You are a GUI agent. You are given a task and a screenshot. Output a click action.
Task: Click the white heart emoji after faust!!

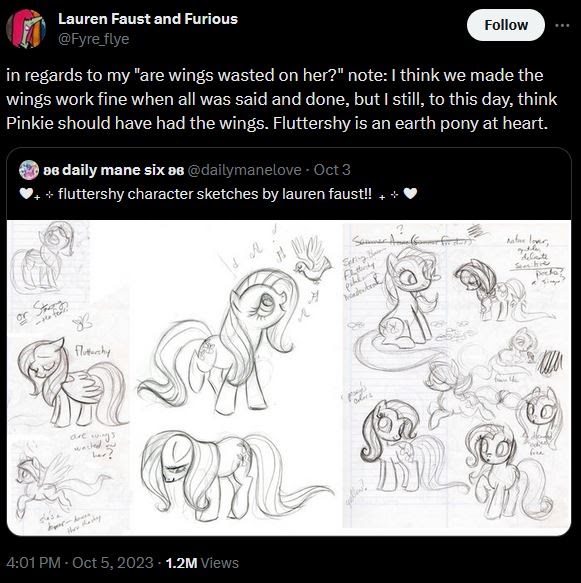tap(410, 193)
